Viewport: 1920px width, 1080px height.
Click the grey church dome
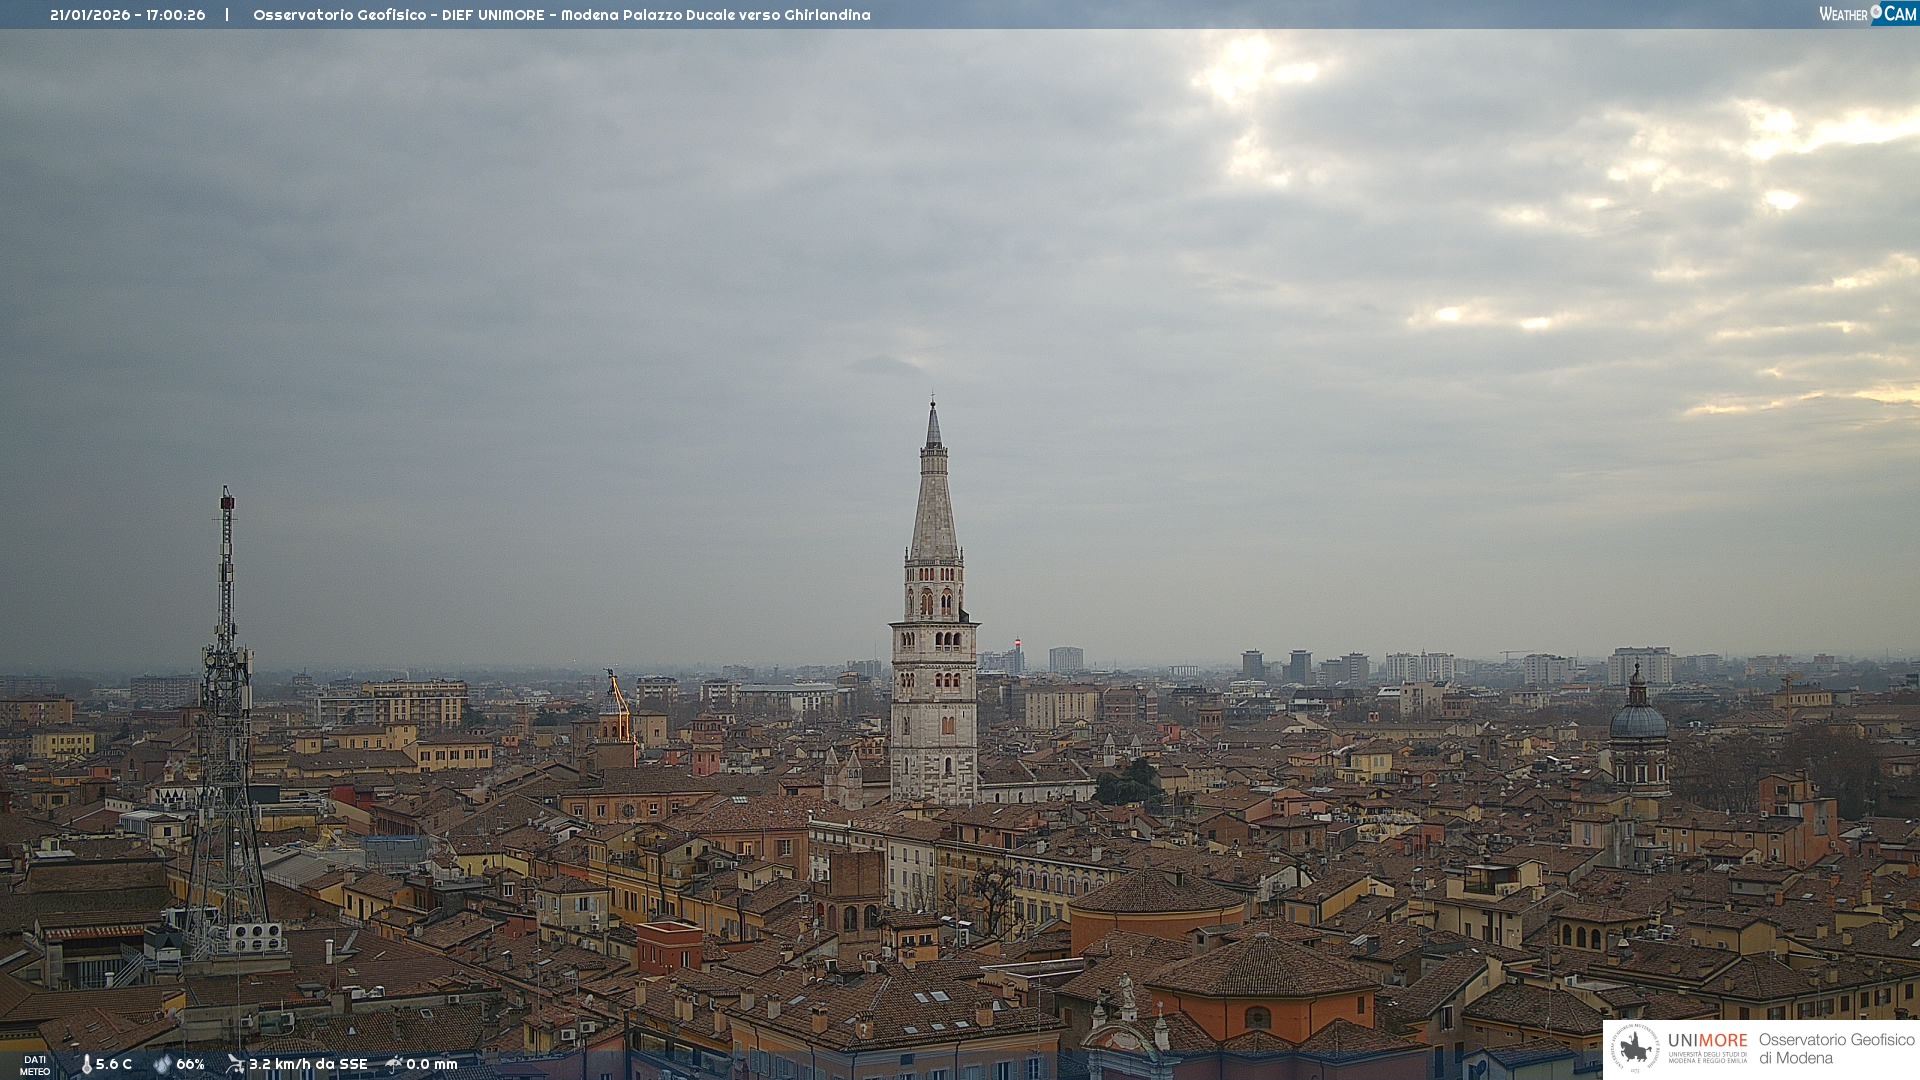pos(1638,720)
